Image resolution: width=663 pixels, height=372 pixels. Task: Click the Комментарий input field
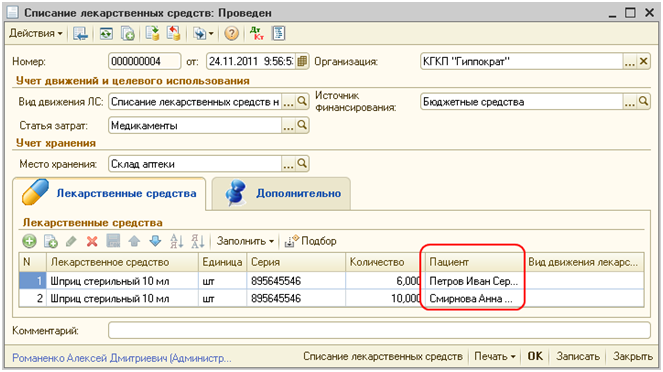[x=379, y=330]
